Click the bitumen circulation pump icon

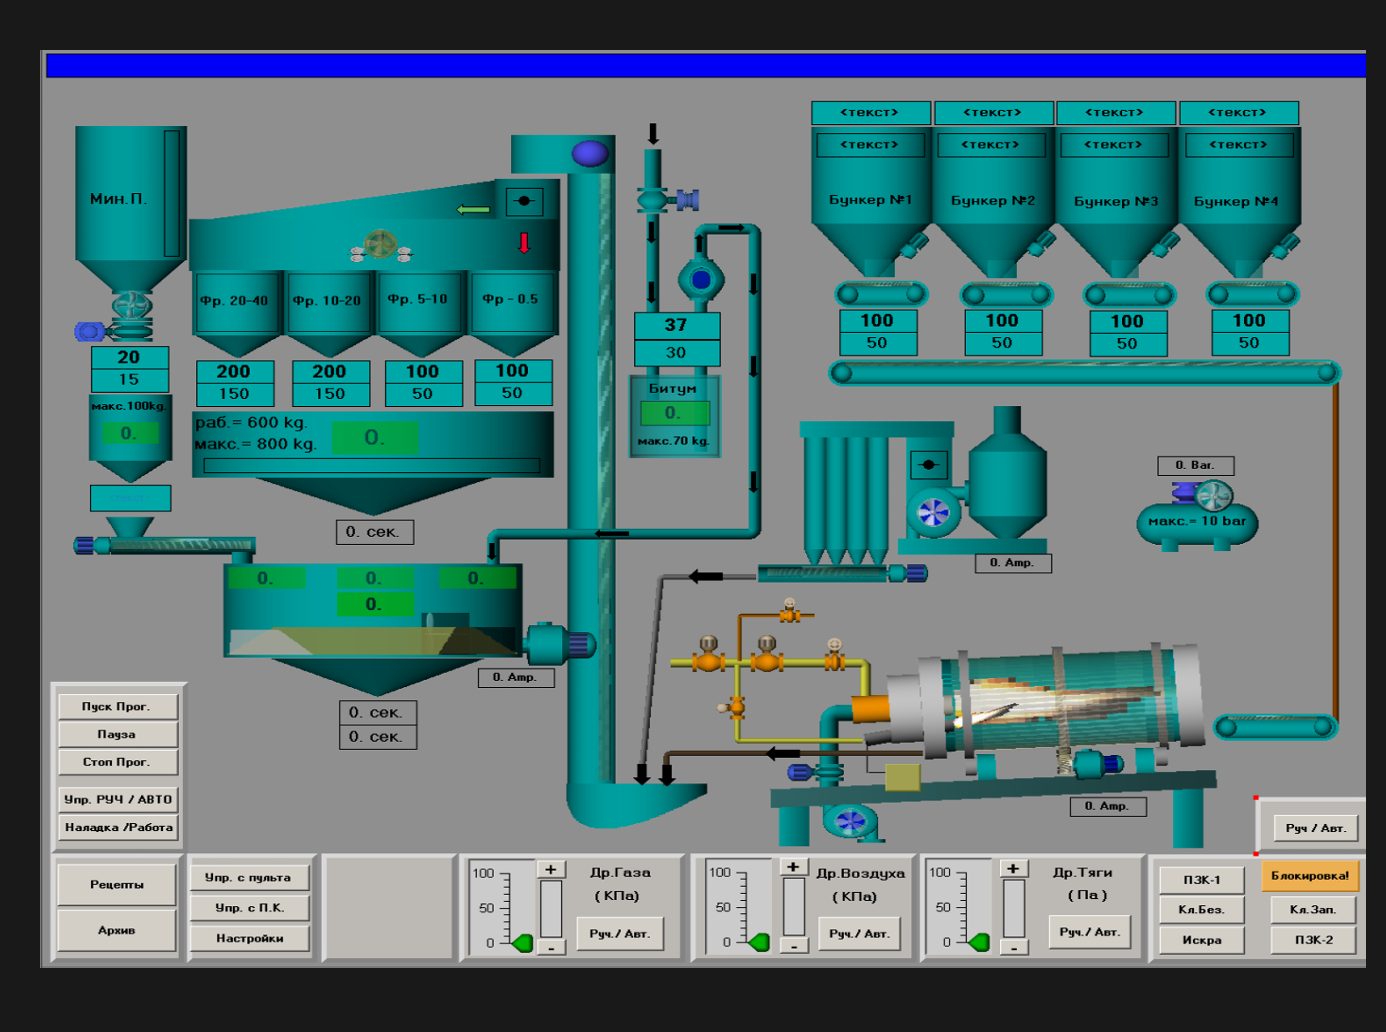click(700, 280)
